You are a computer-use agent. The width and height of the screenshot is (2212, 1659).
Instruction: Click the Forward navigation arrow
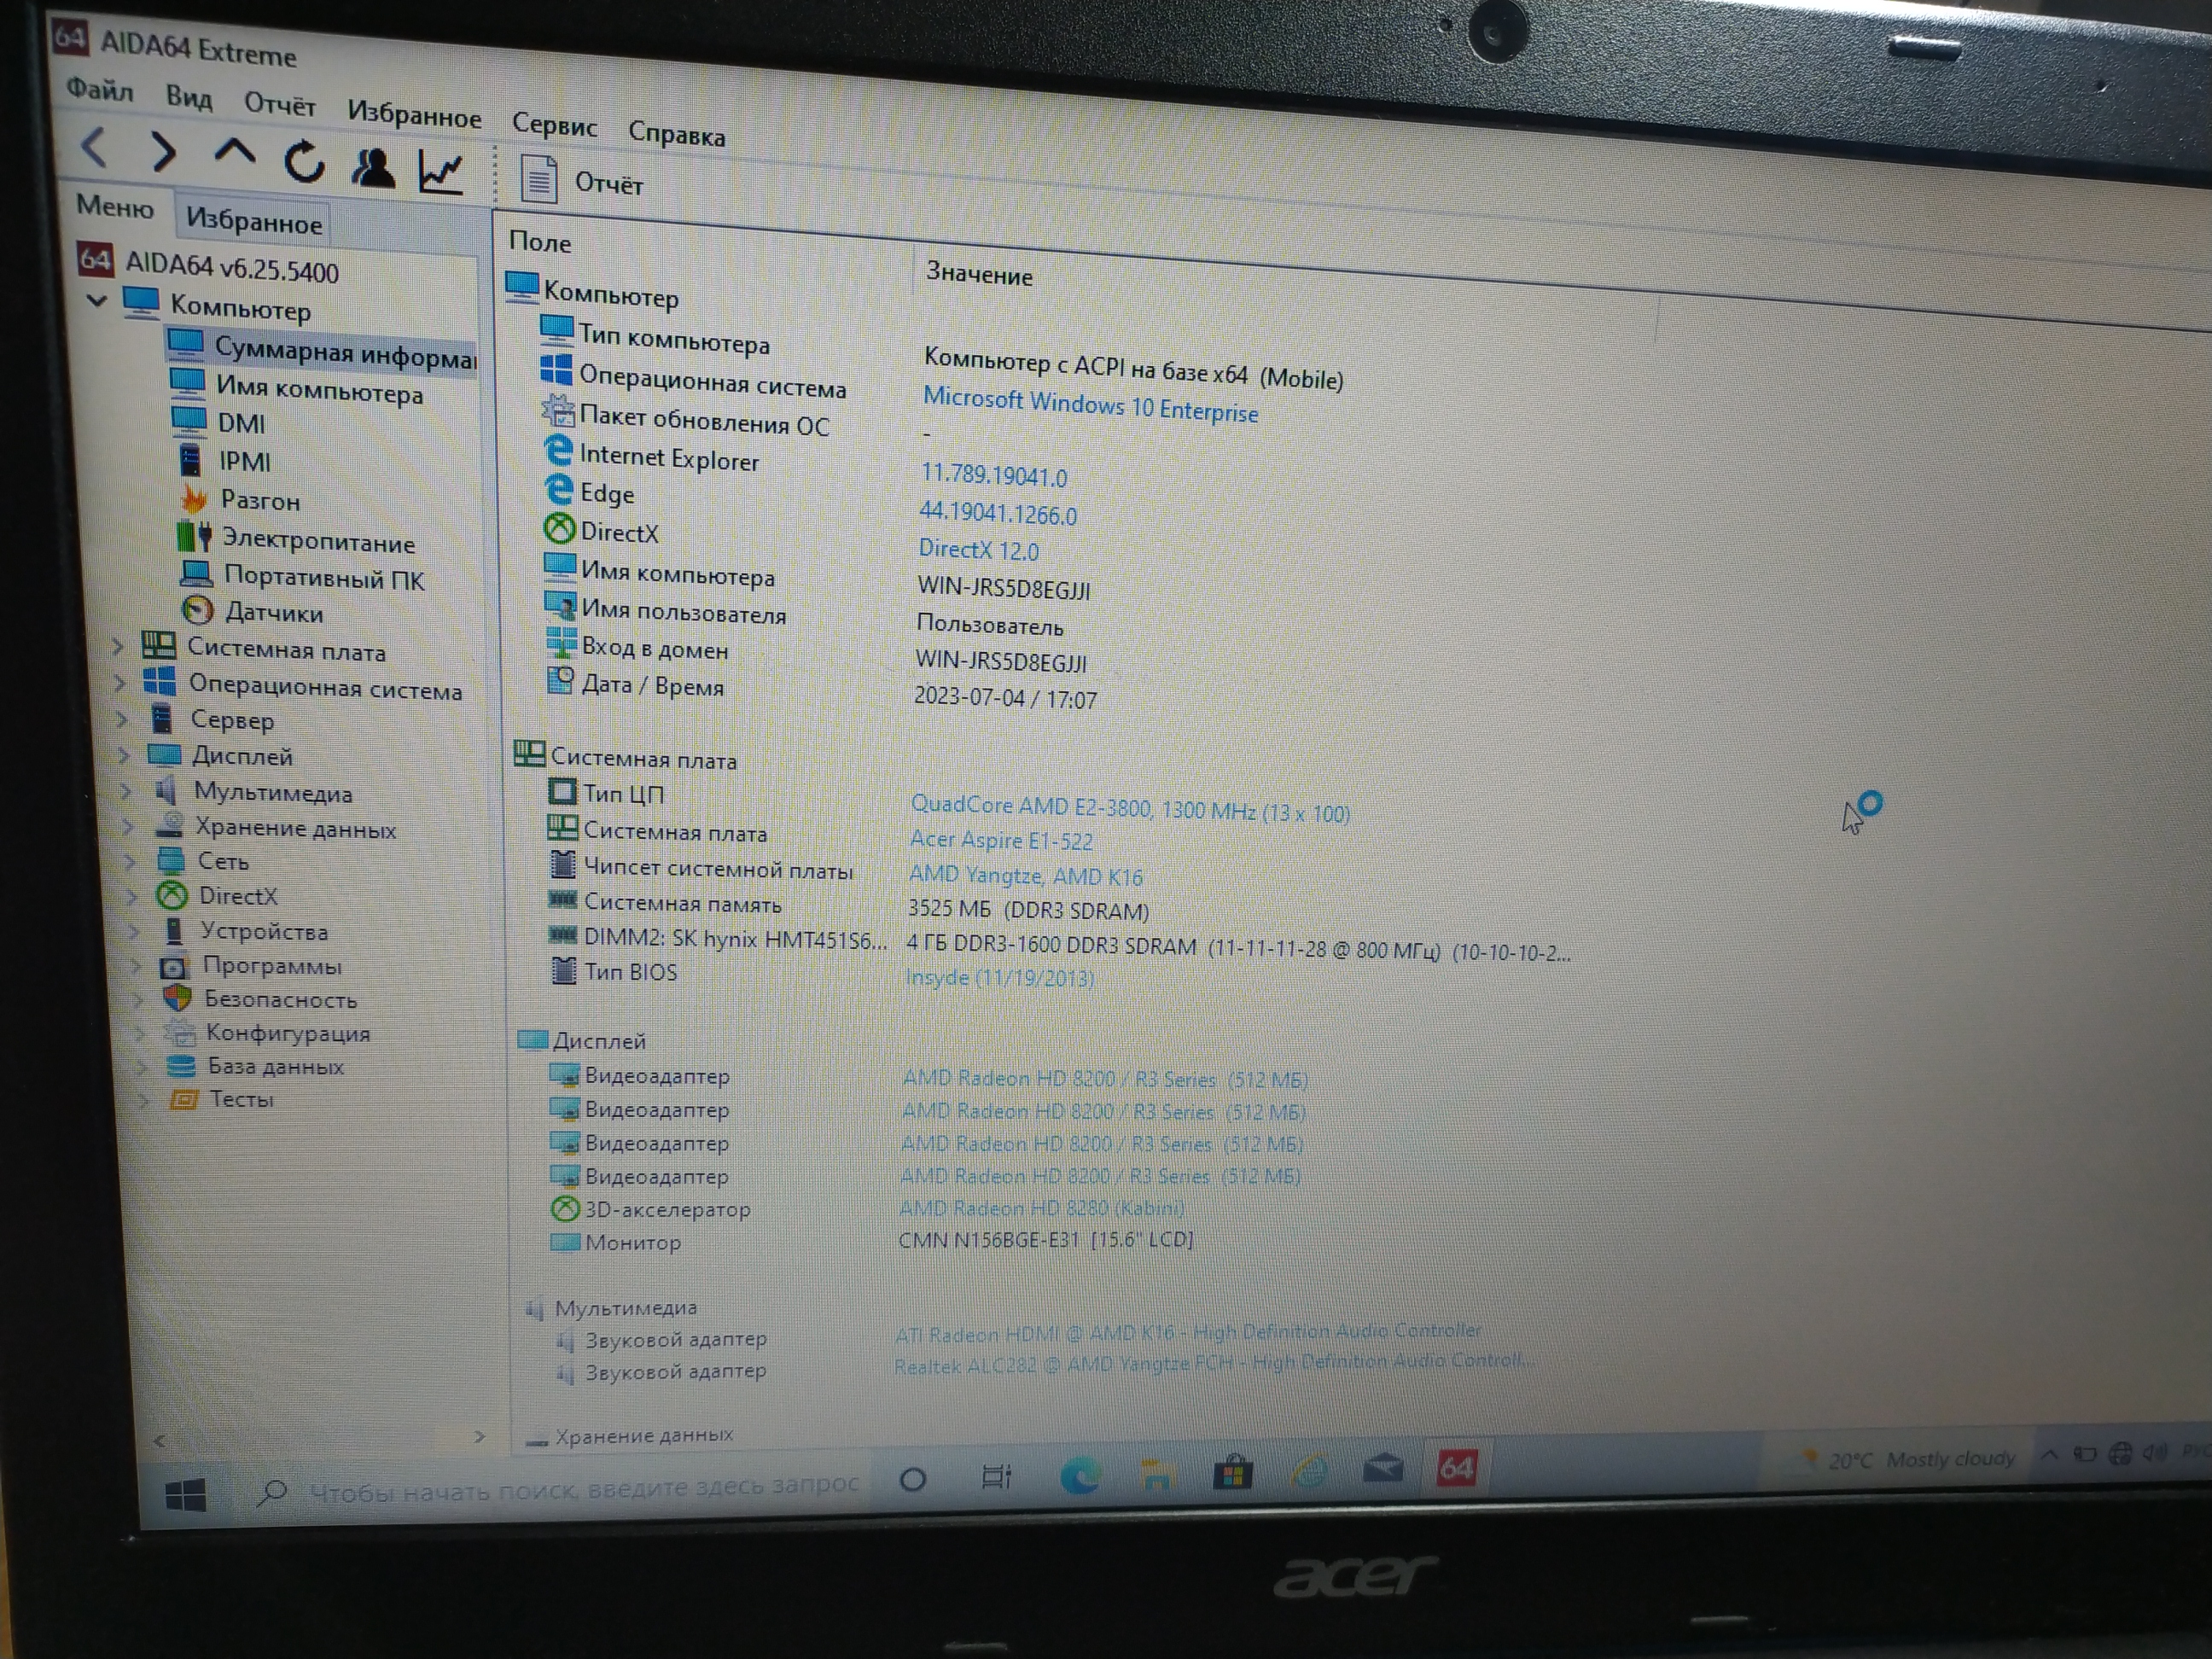(163, 153)
